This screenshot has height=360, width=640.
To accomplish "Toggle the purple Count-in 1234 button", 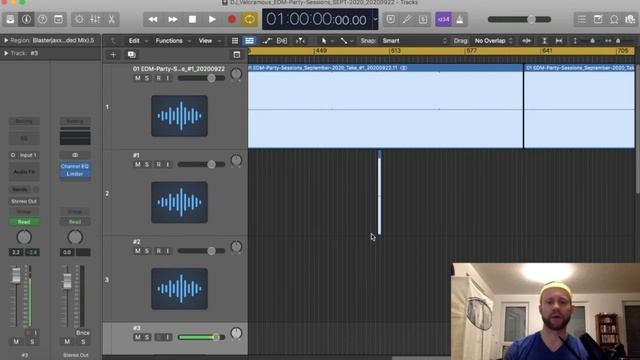I will [x=444, y=19].
